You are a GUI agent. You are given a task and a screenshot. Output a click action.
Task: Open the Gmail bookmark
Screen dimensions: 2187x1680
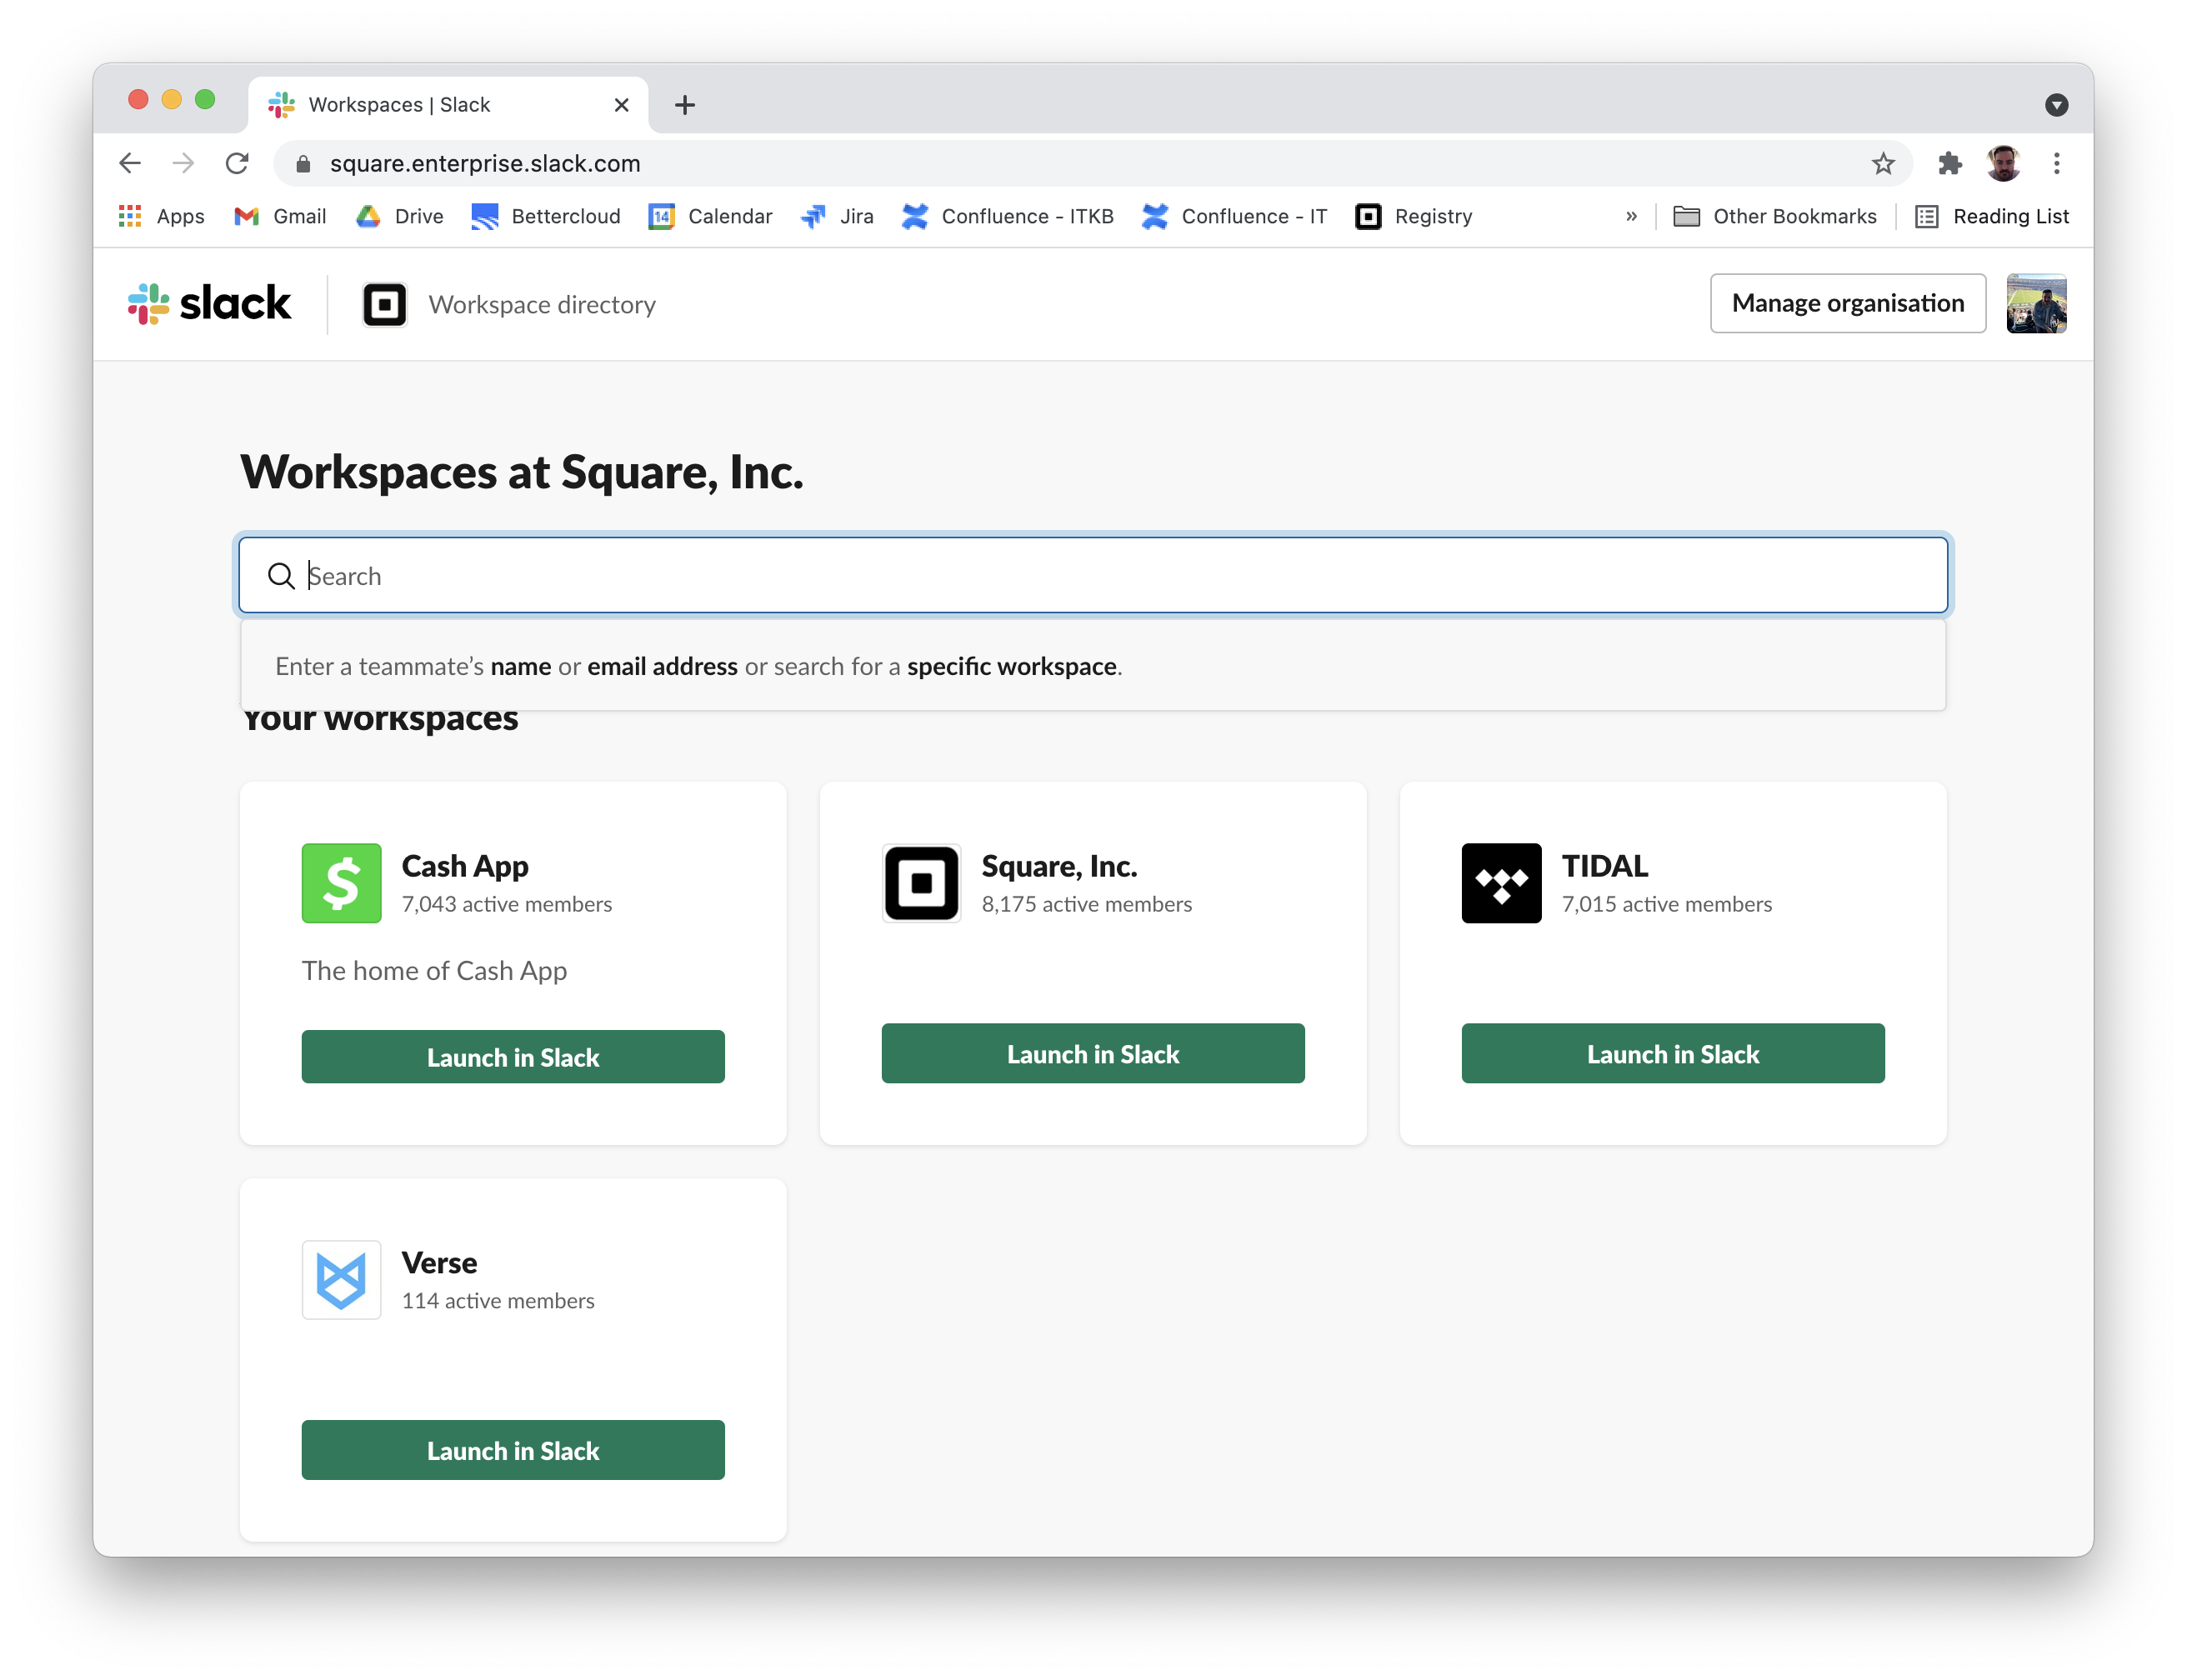click(x=280, y=216)
